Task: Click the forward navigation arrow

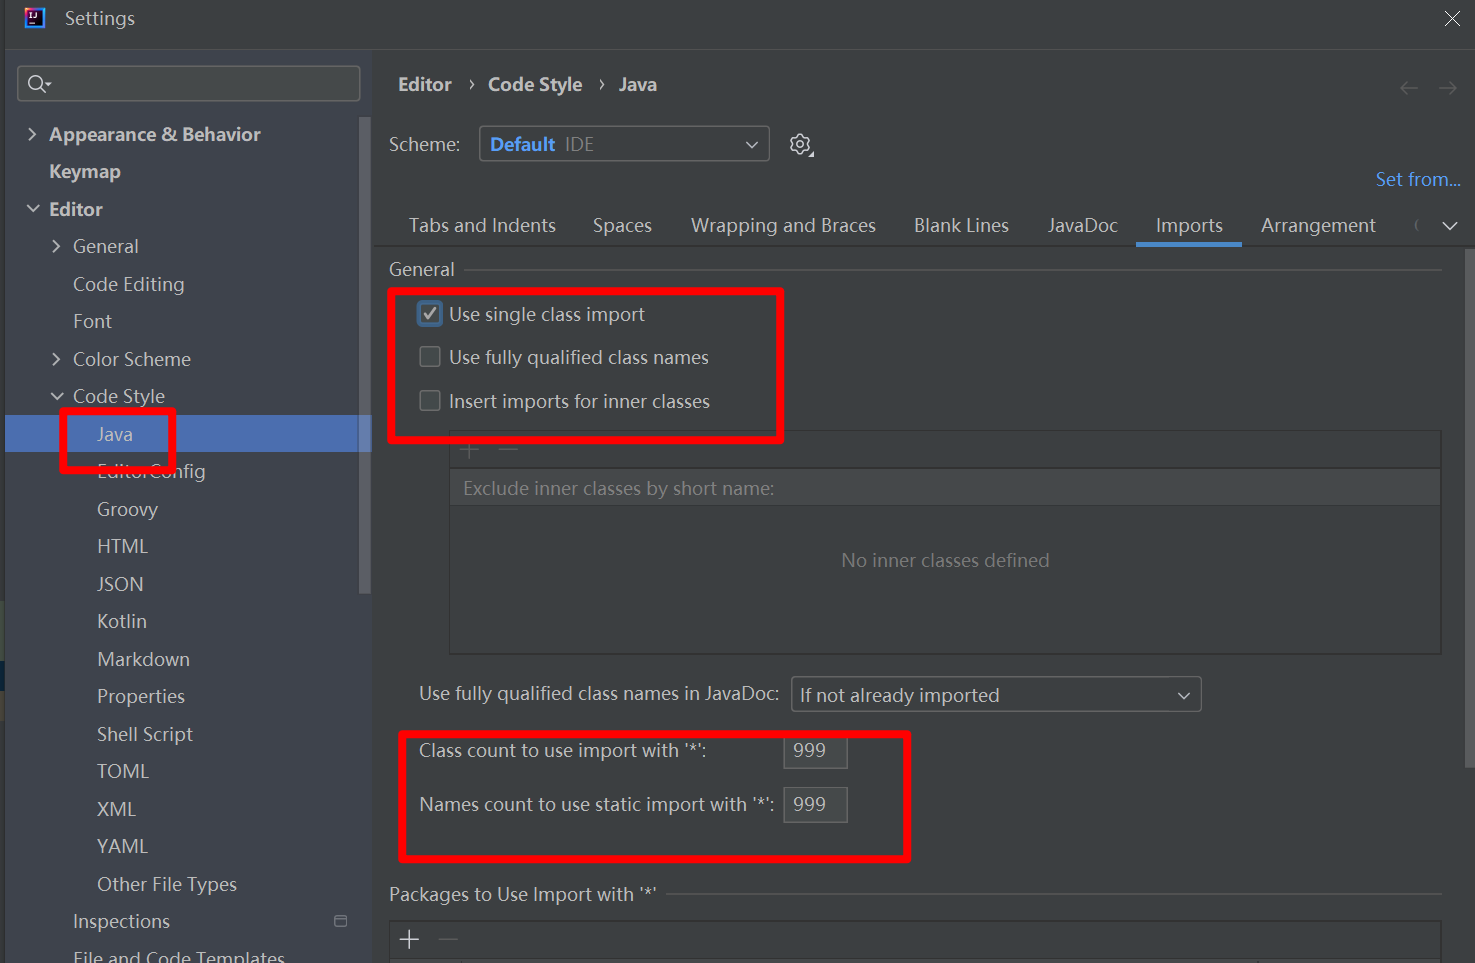Action: tap(1447, 88)
